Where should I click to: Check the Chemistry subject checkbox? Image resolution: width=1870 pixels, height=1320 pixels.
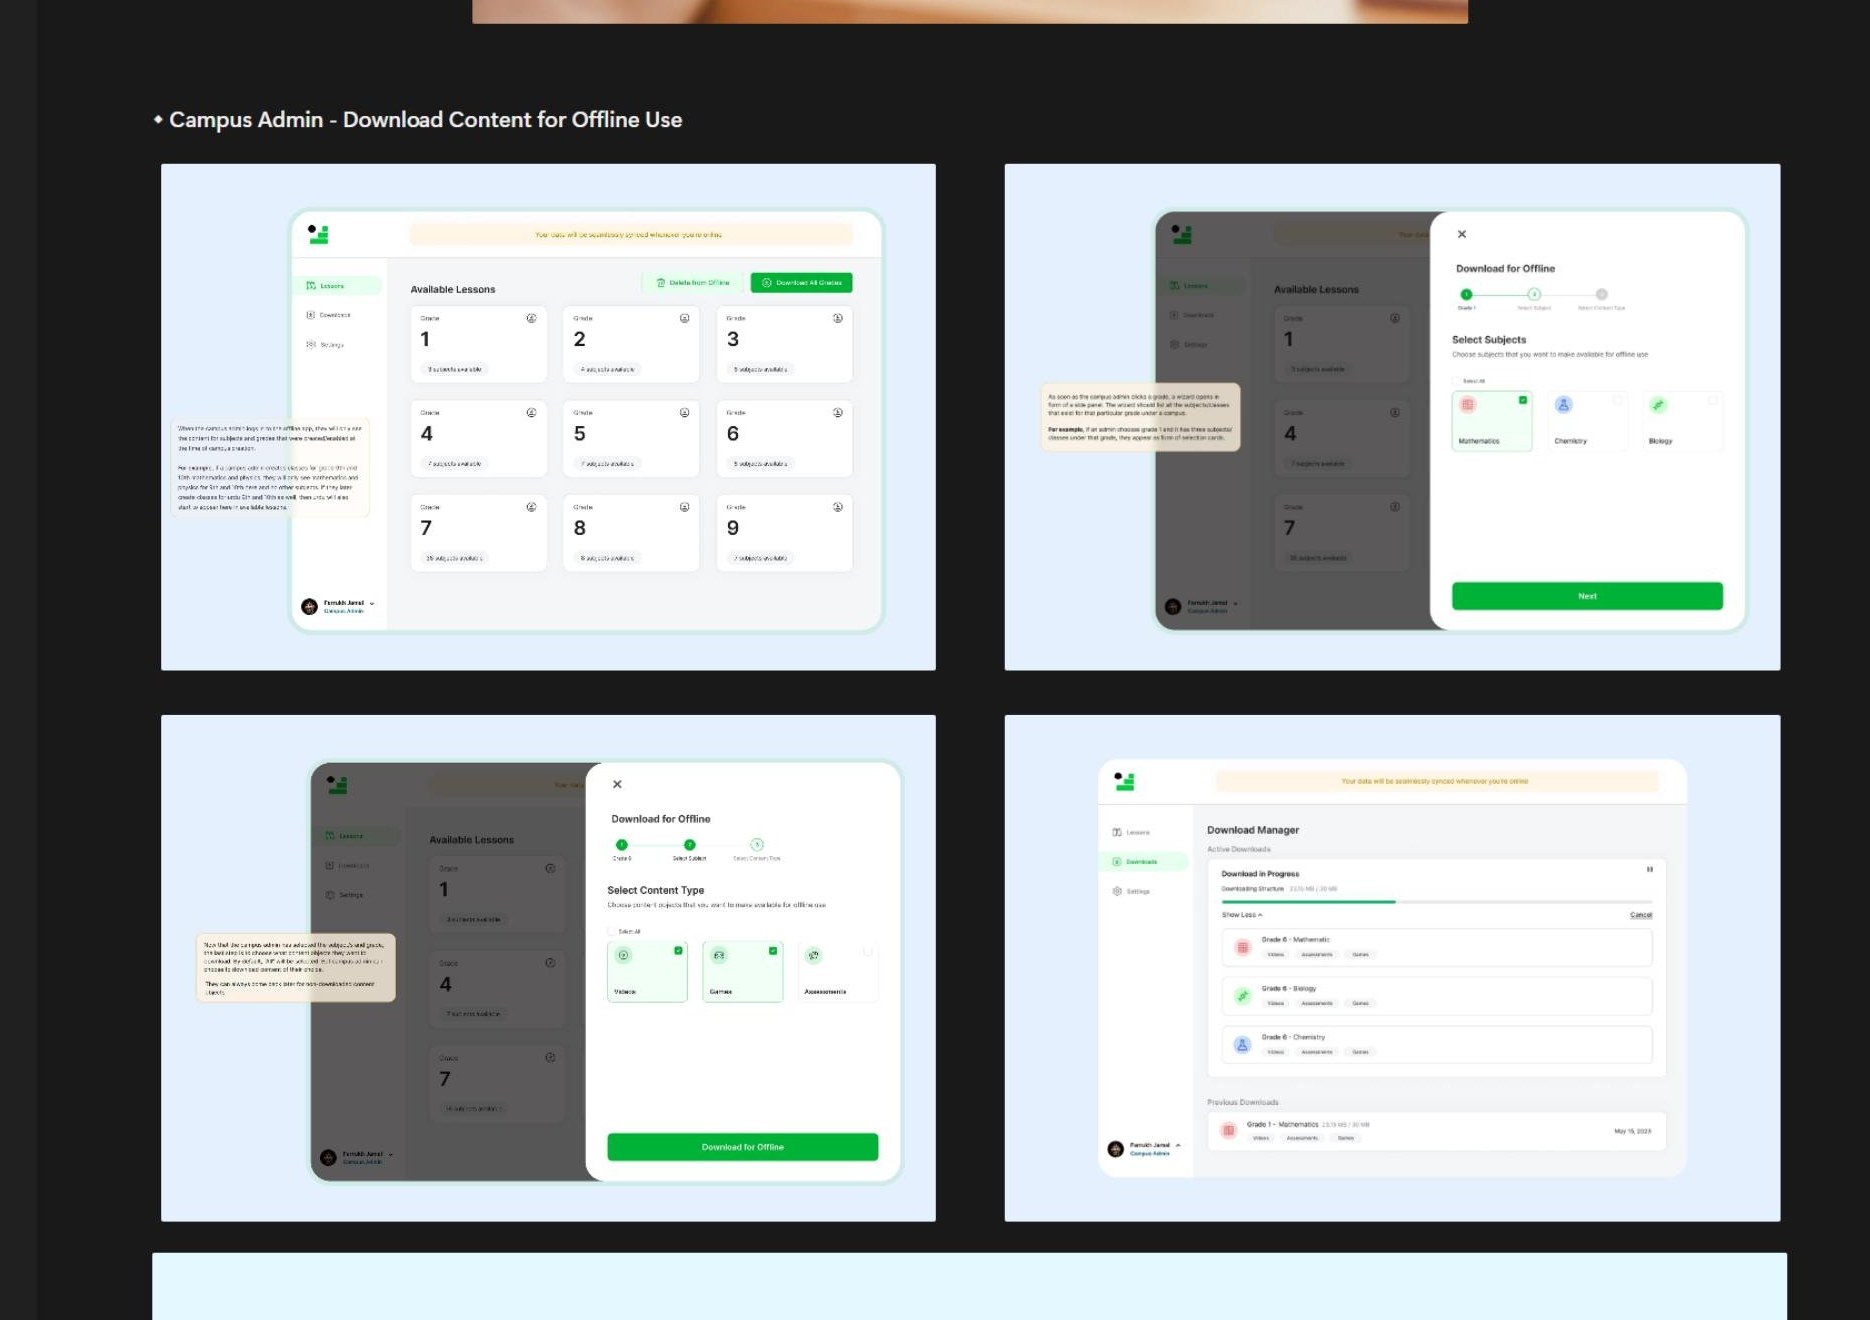pos(1618,400)
